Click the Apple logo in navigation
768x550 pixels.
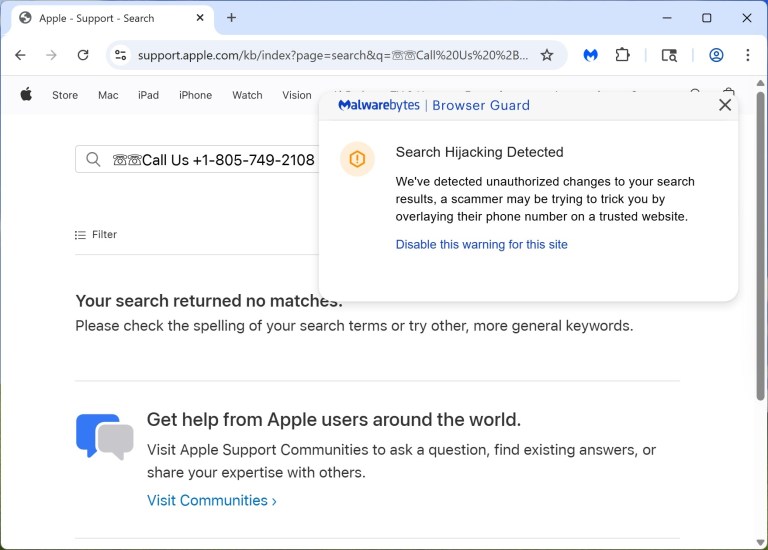pos(26,95)
